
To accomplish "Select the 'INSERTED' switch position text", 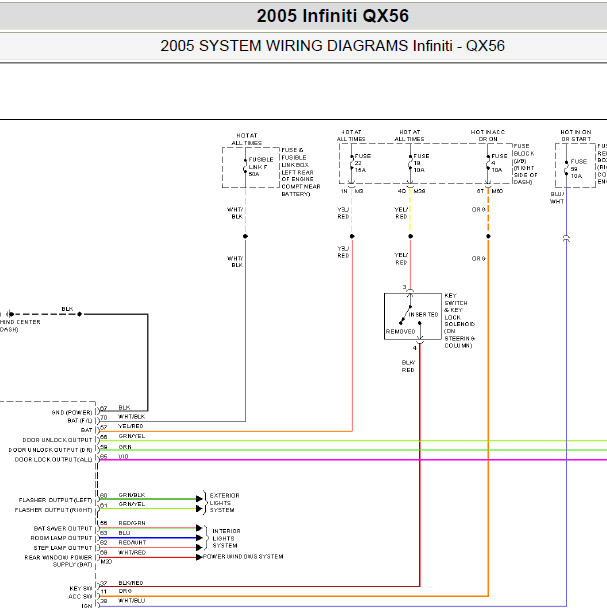I will [x=423, y=314].
